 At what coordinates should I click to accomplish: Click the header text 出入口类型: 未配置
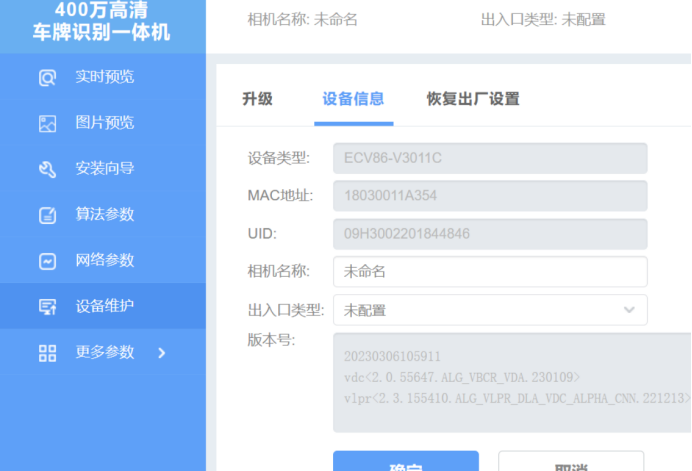coord(543,20)
